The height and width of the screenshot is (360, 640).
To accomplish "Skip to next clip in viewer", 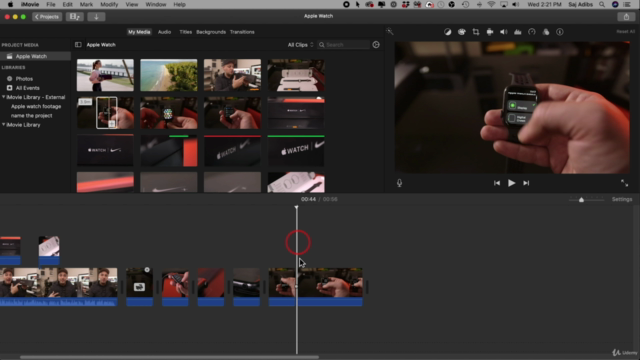I will 526,183.
